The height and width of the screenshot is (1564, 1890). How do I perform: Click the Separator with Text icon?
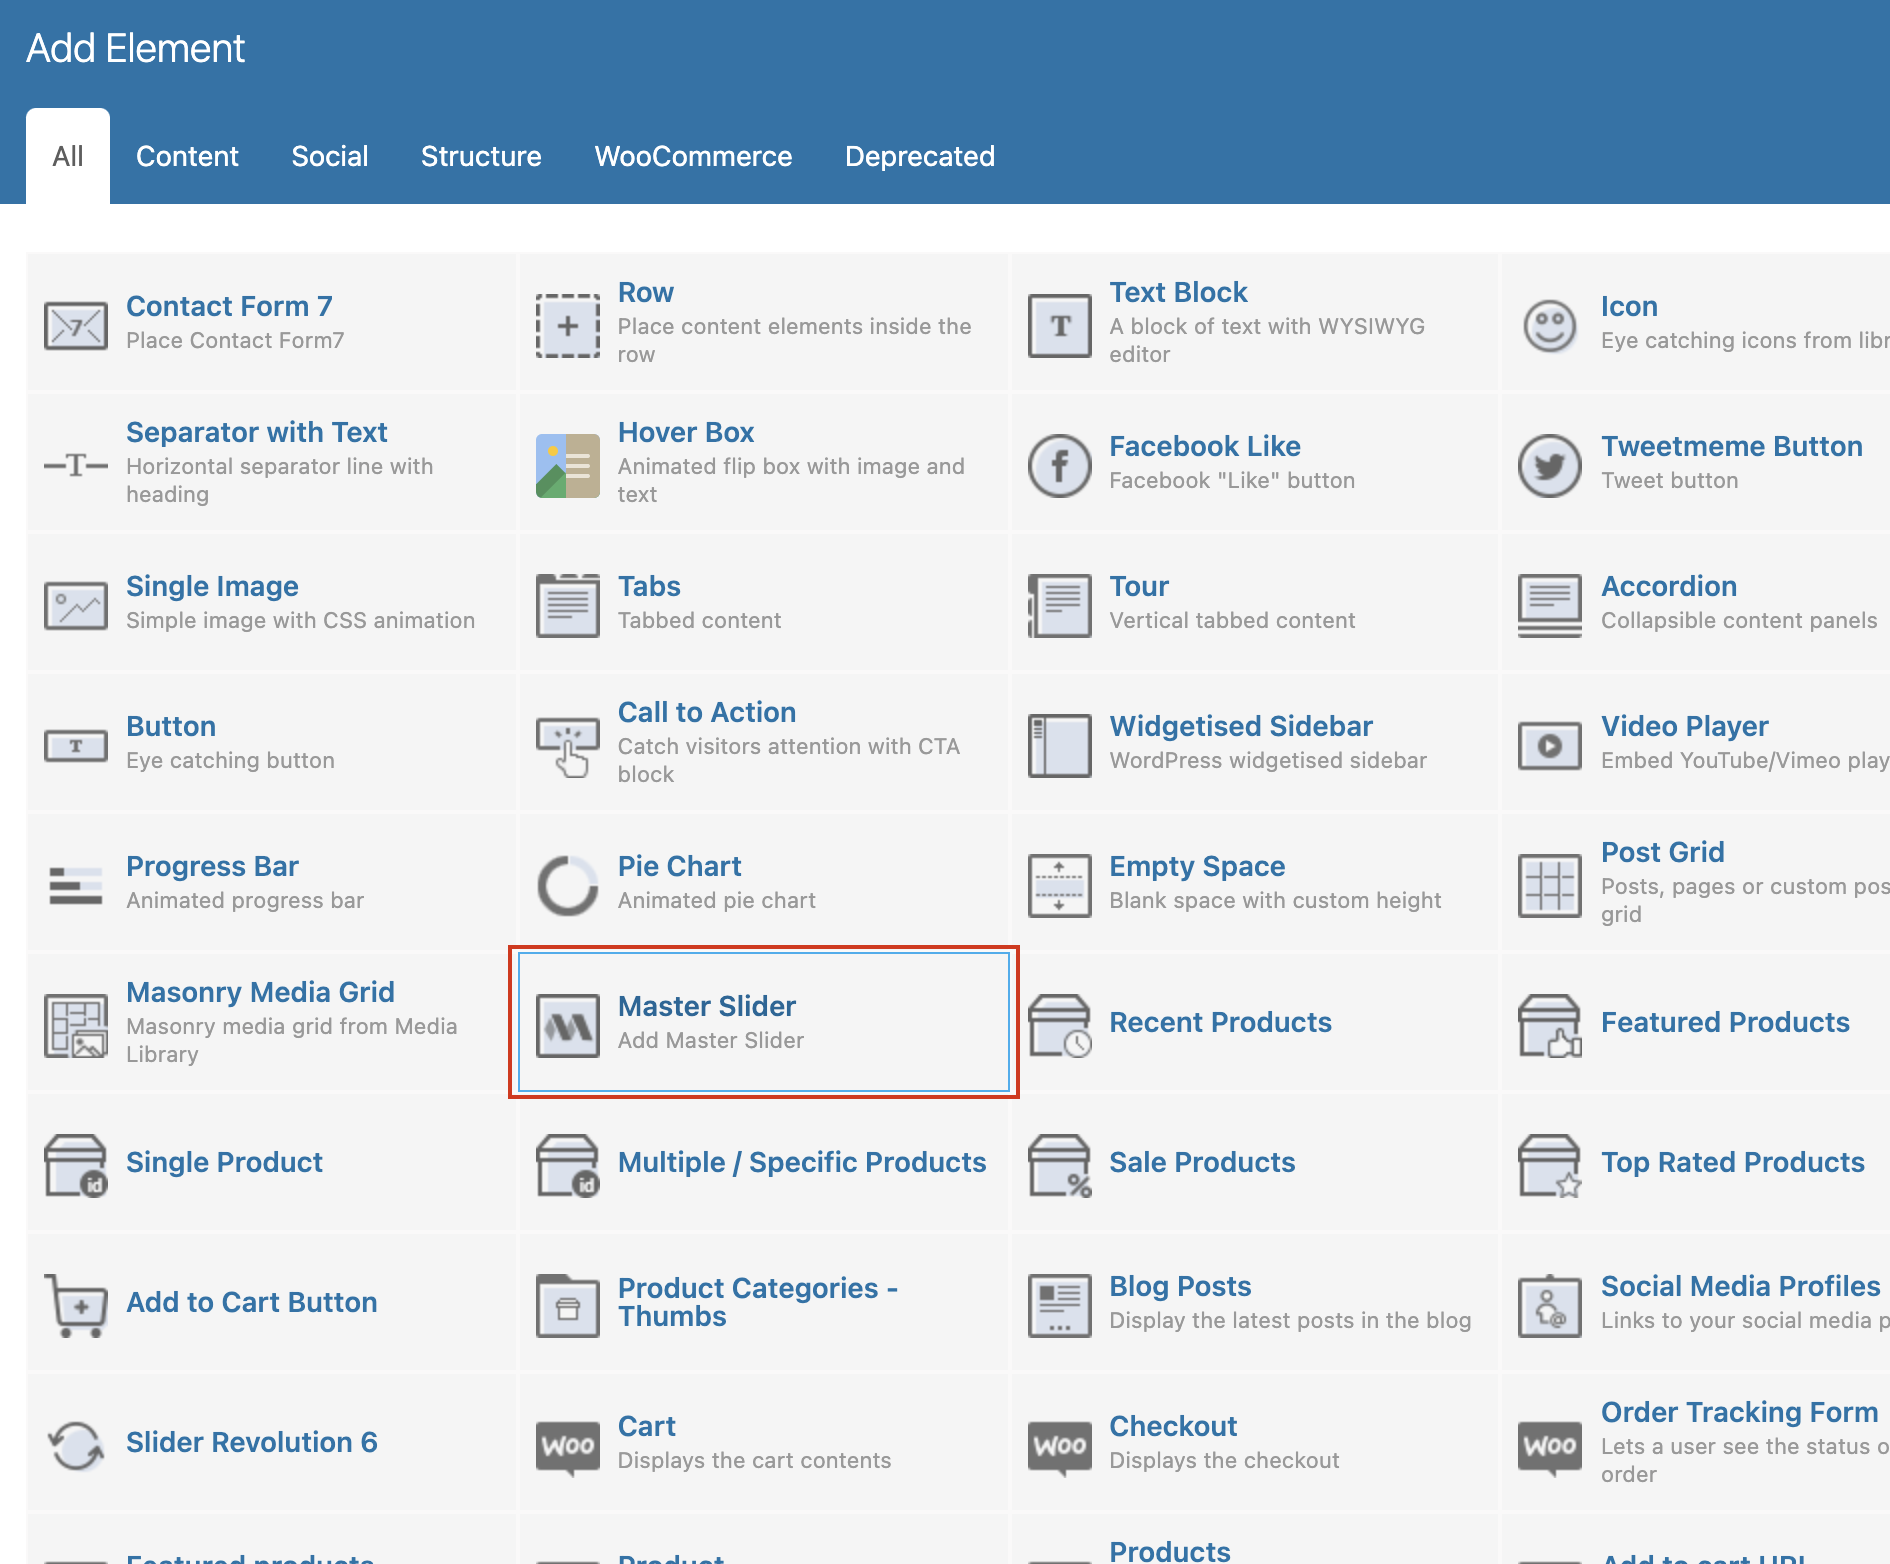click(76, 465)
